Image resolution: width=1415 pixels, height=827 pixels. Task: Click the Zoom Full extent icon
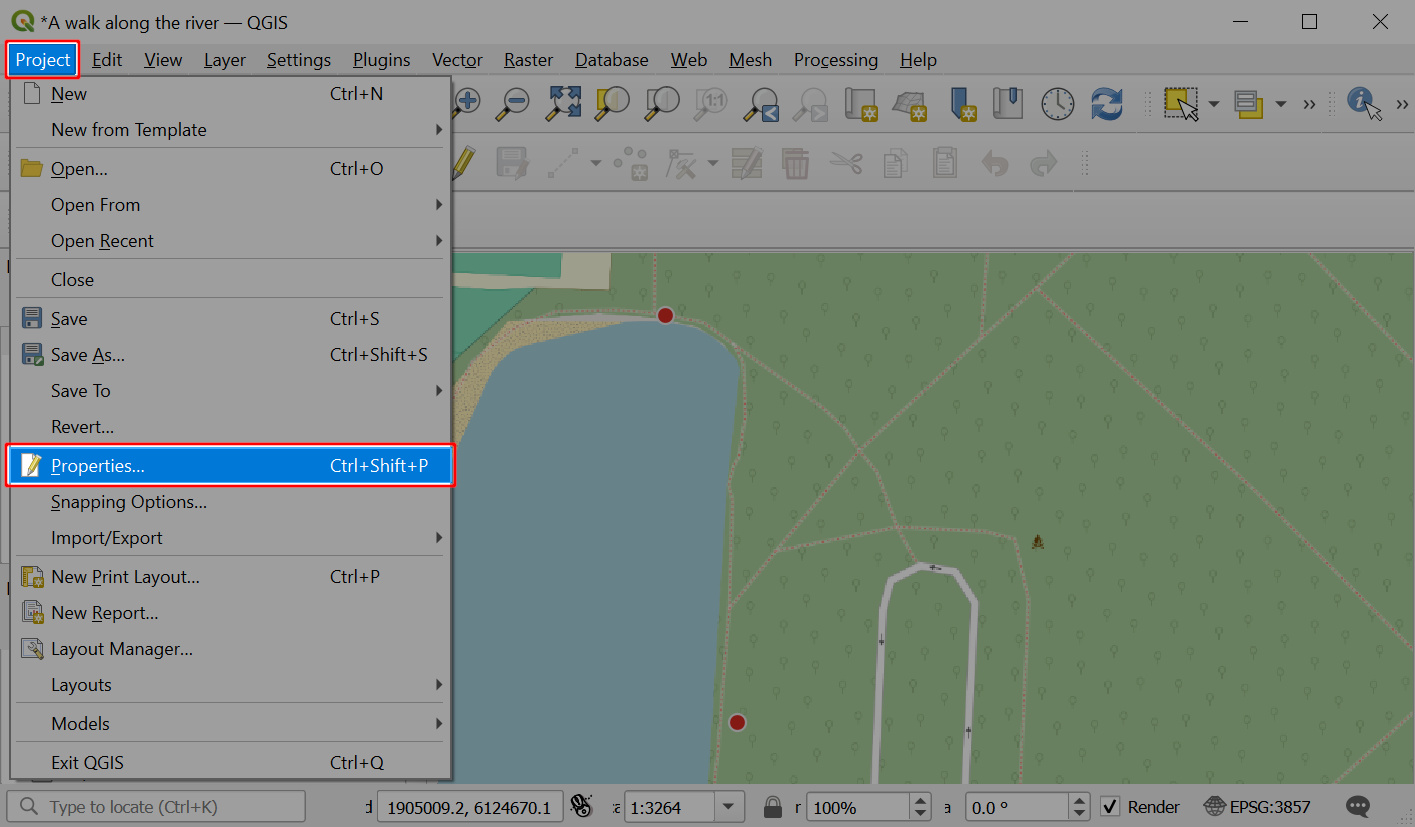coord(564,102)
